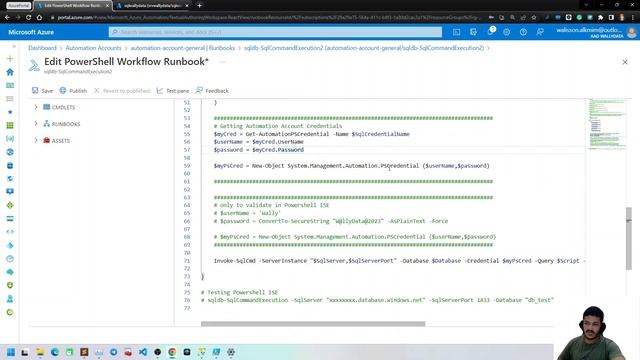Select the CMDLETS tree label
Image resolution: width=640 pixels, height=360 pixels.
(x=63, y=107)
